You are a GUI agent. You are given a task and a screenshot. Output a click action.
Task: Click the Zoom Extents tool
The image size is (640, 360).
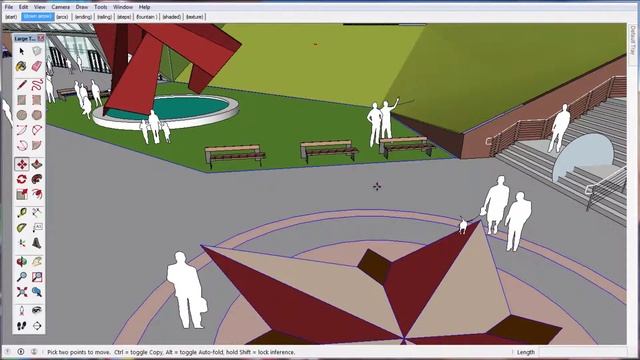click(22, 292)
